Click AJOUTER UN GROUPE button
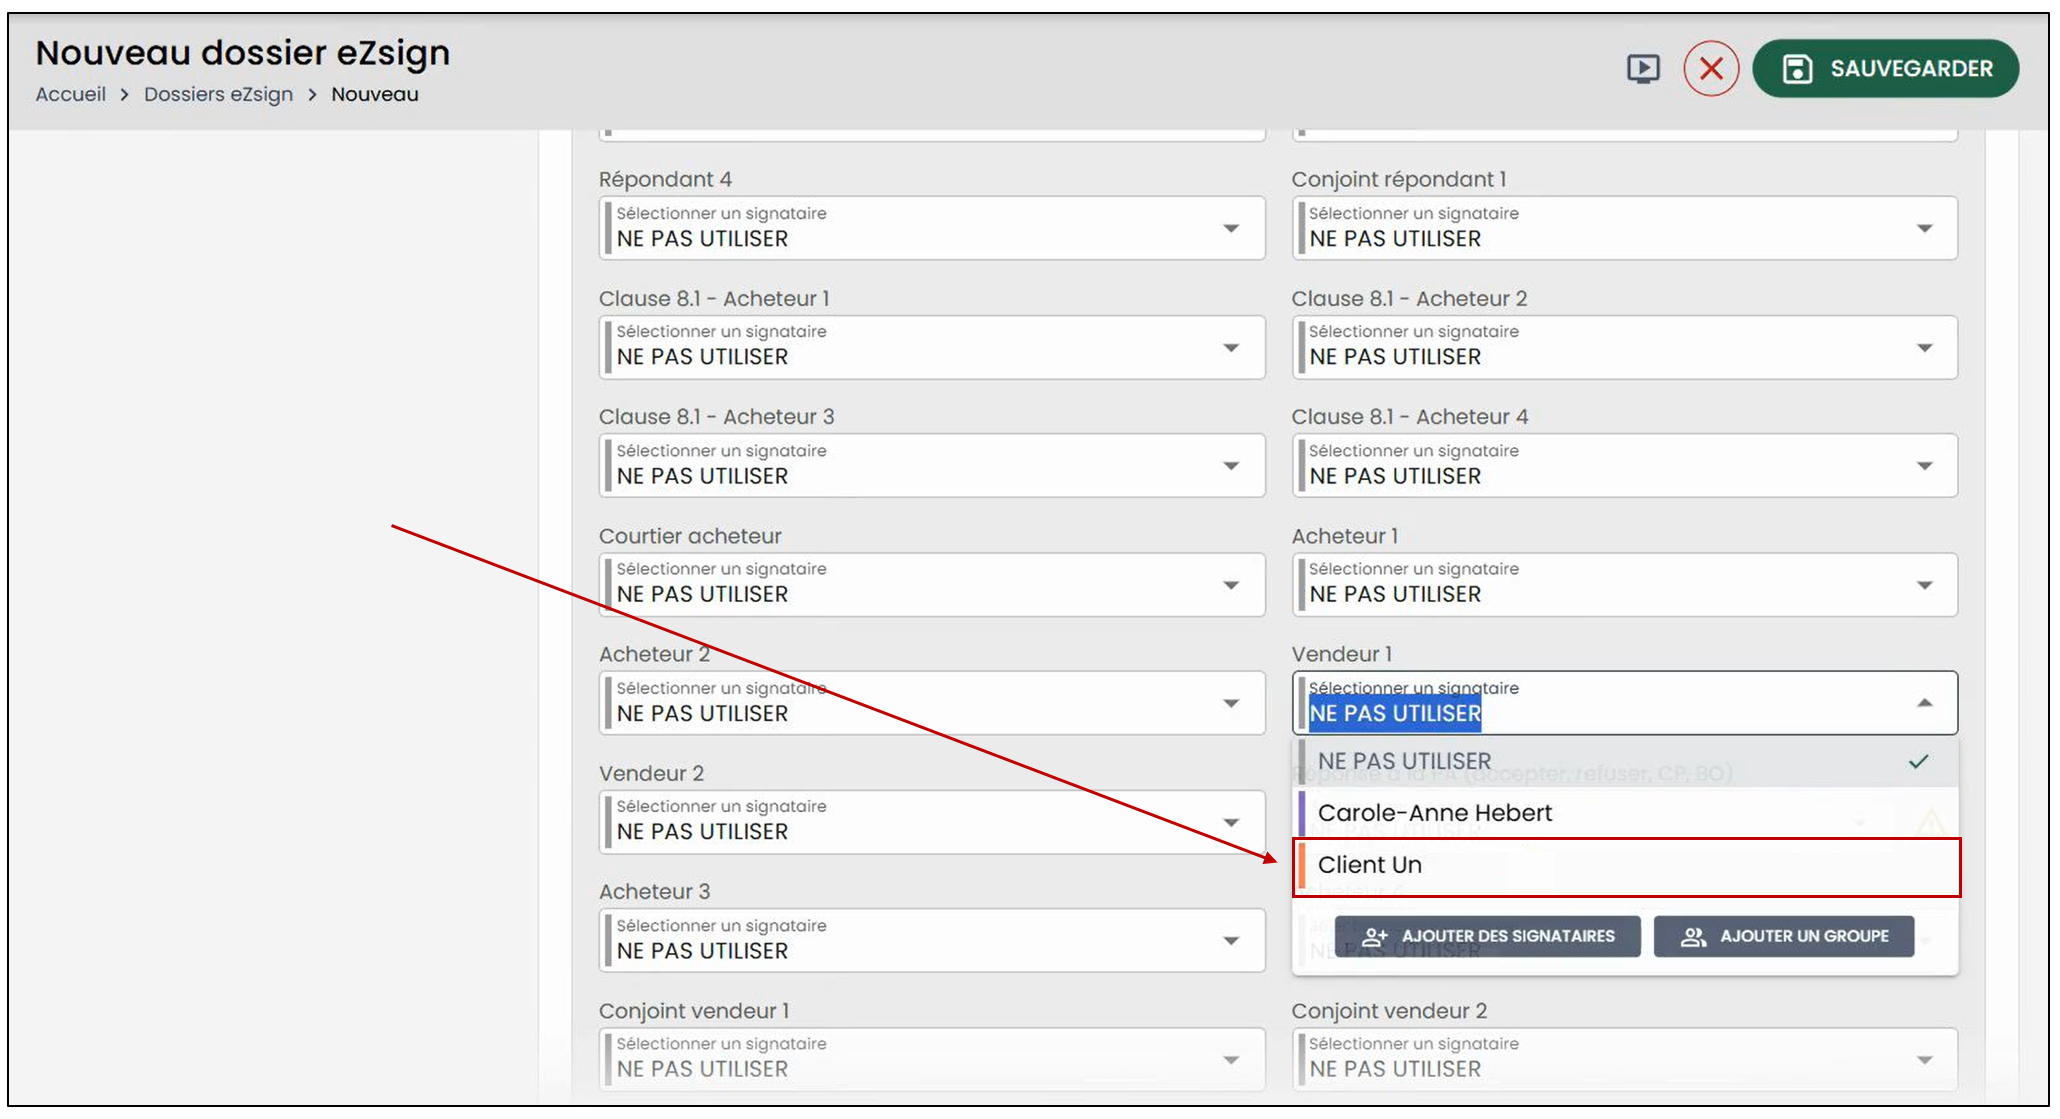 coord(1784,936)
